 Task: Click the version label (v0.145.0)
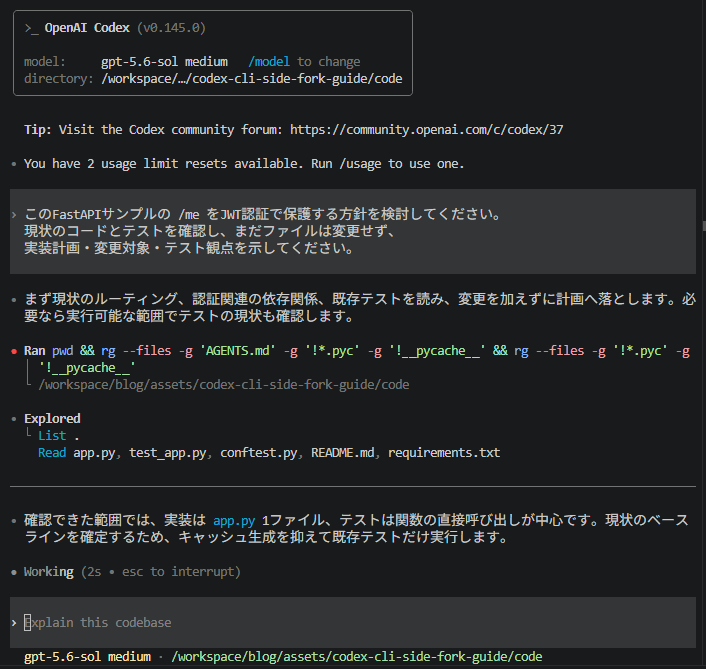tap(171, 28)
